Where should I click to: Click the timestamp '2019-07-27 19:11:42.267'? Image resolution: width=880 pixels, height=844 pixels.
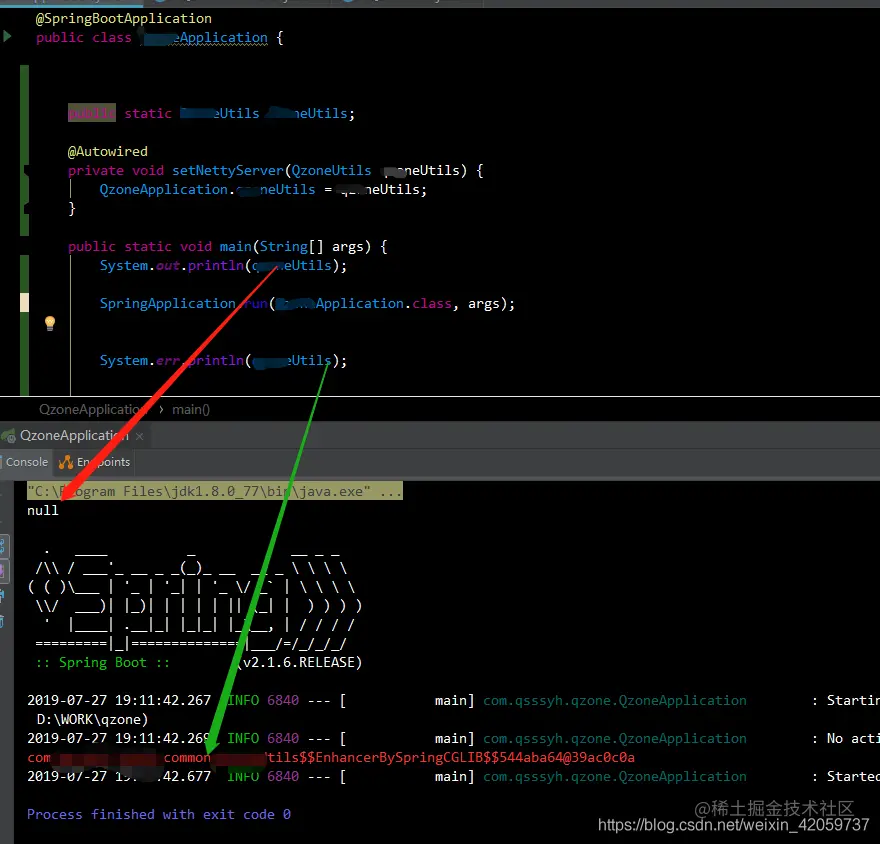119,700
